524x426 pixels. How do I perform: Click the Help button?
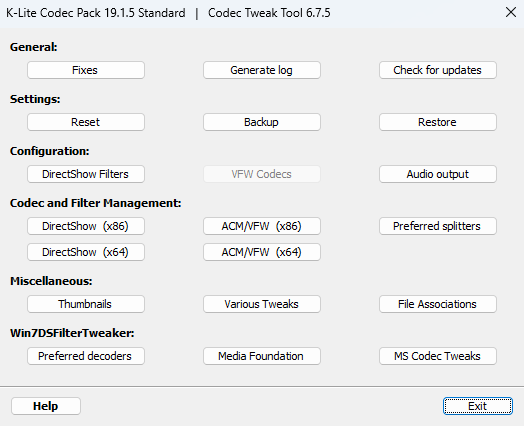(46, 406)
